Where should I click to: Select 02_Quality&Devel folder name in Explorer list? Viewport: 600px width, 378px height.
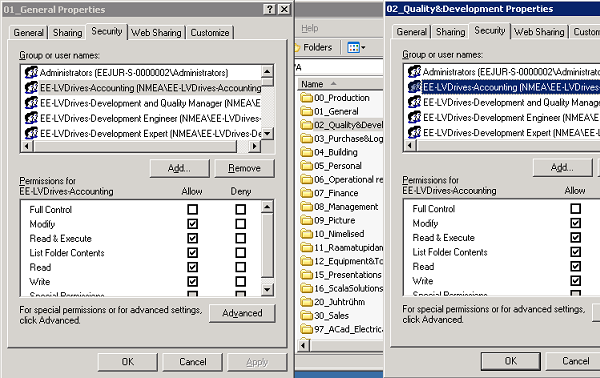tap(349, 125)
